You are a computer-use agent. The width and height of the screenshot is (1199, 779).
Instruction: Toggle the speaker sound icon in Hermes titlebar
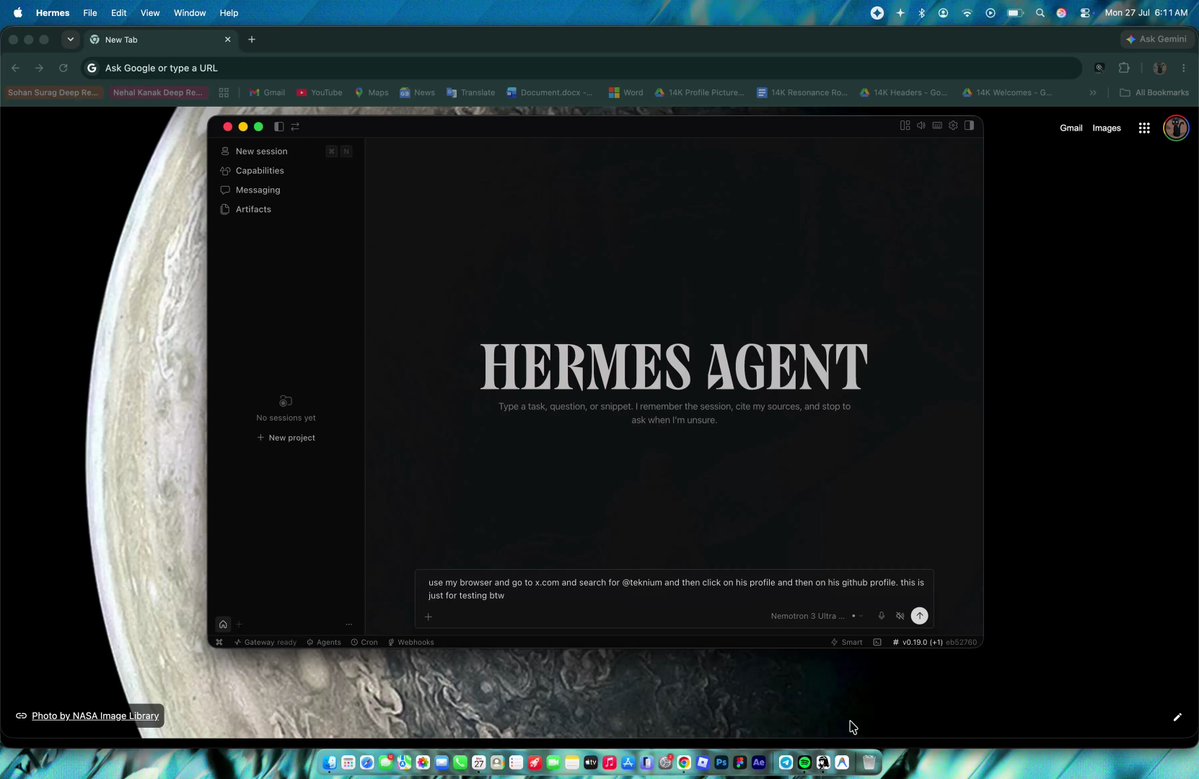921,125
